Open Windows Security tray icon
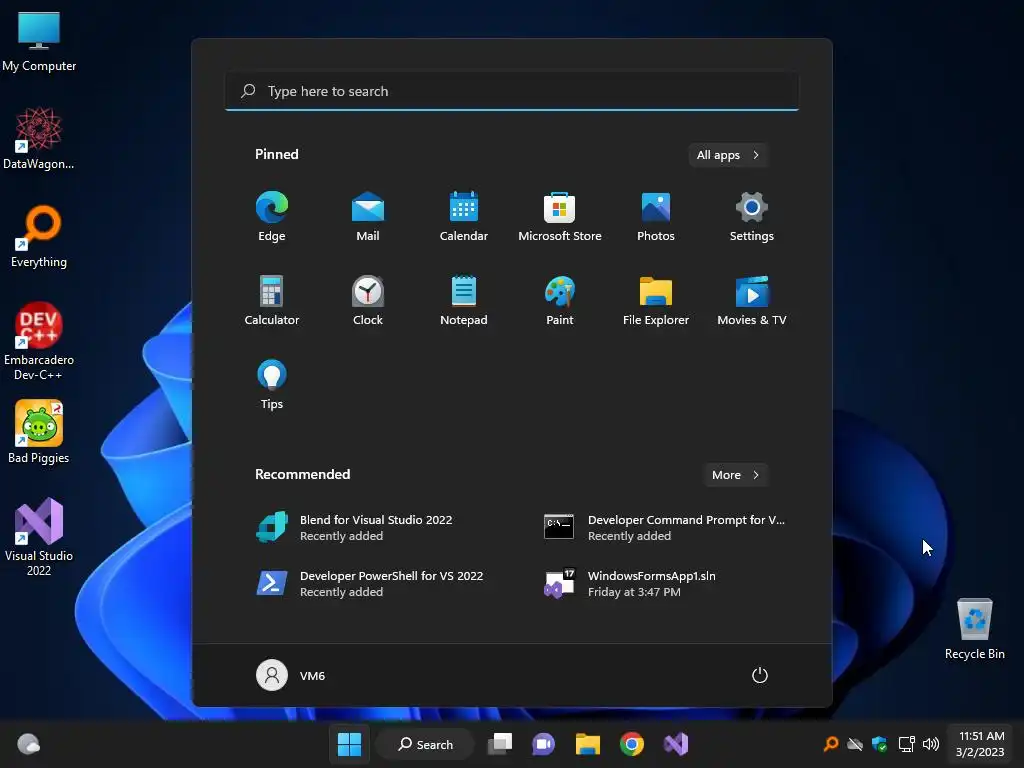 click(880, 744)
